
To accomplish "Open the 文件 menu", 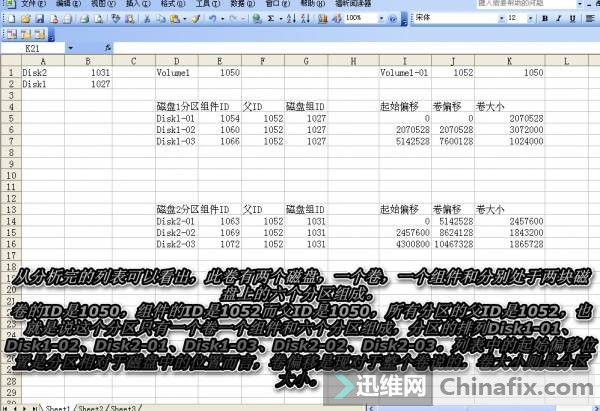I will (x=33, y=4).
